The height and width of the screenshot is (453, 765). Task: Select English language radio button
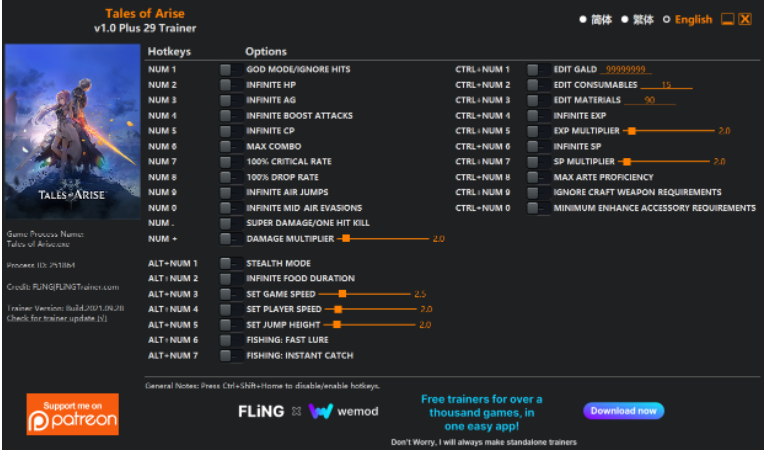(x=666, y=20)
